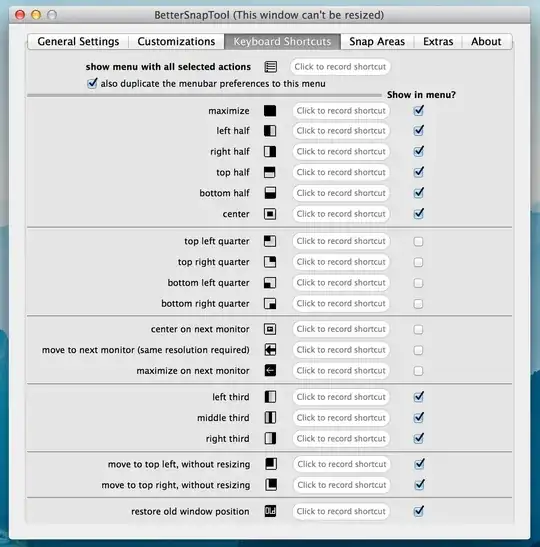
Task: Click the maximize action icon
Action: [x=270, y=111]
